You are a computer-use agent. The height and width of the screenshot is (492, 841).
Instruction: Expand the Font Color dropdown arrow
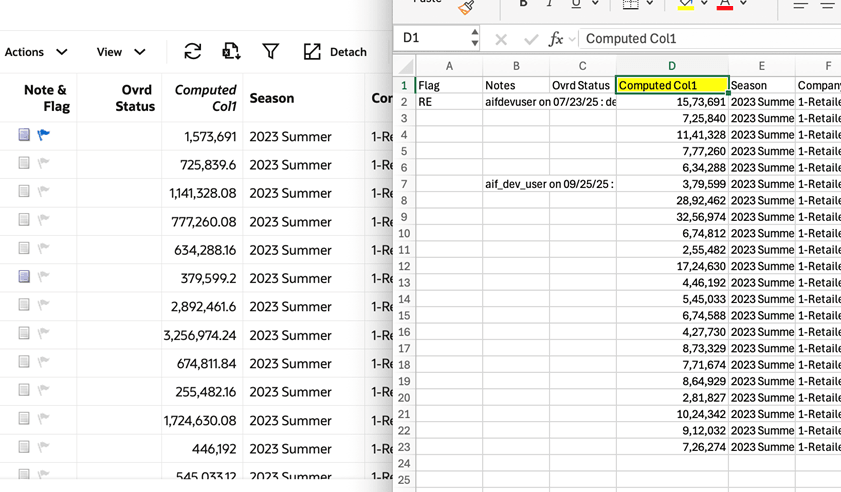[x=743, y=3]
